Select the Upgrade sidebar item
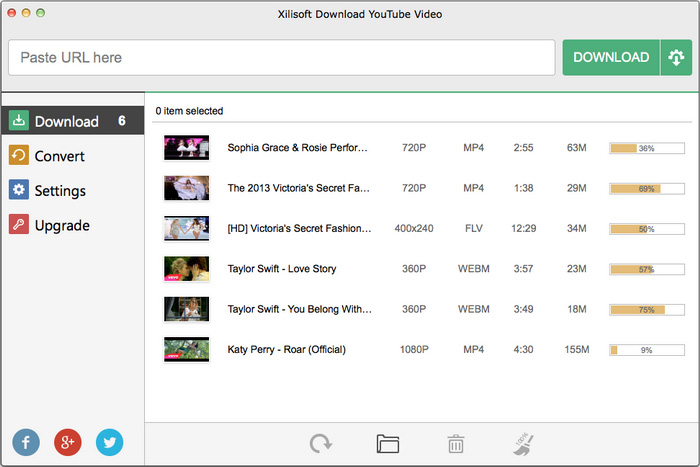Screen dimensions: 700x467 pyautogui.click(x=62, y=226)
